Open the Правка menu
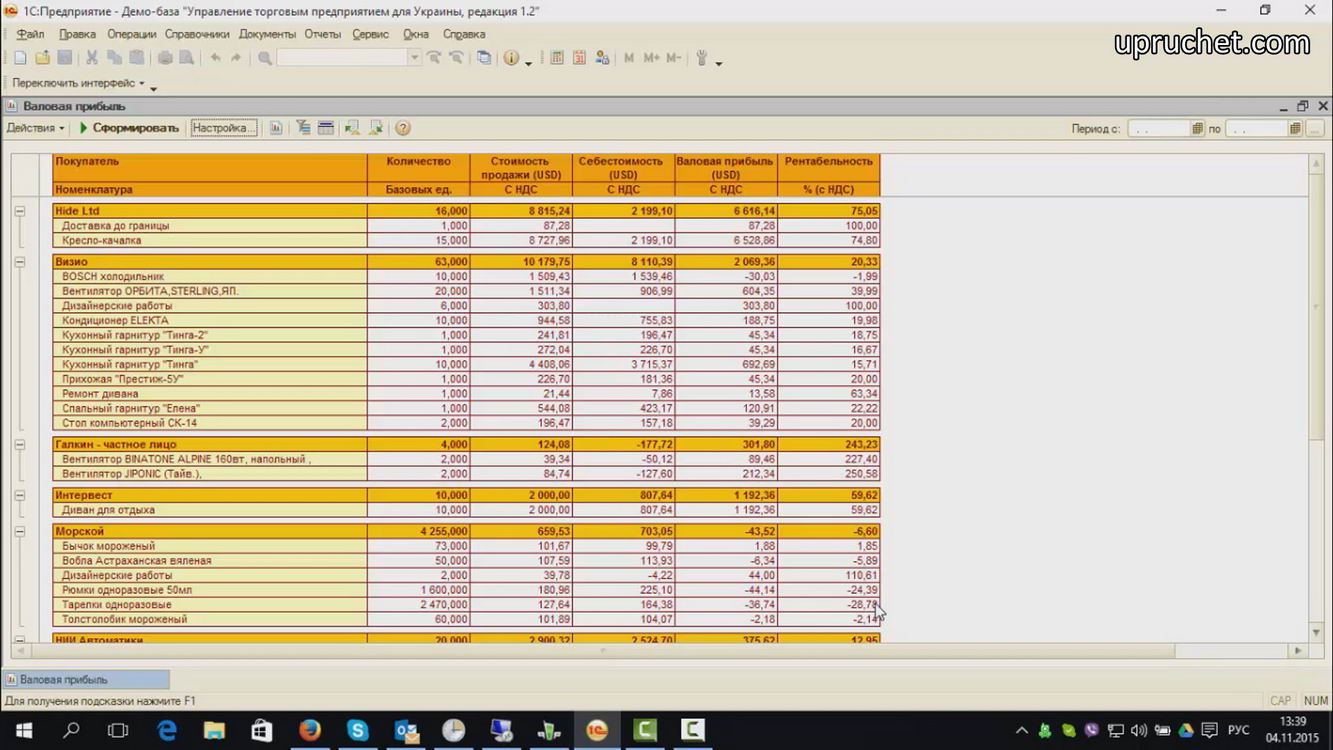 (x=77, y=34)
